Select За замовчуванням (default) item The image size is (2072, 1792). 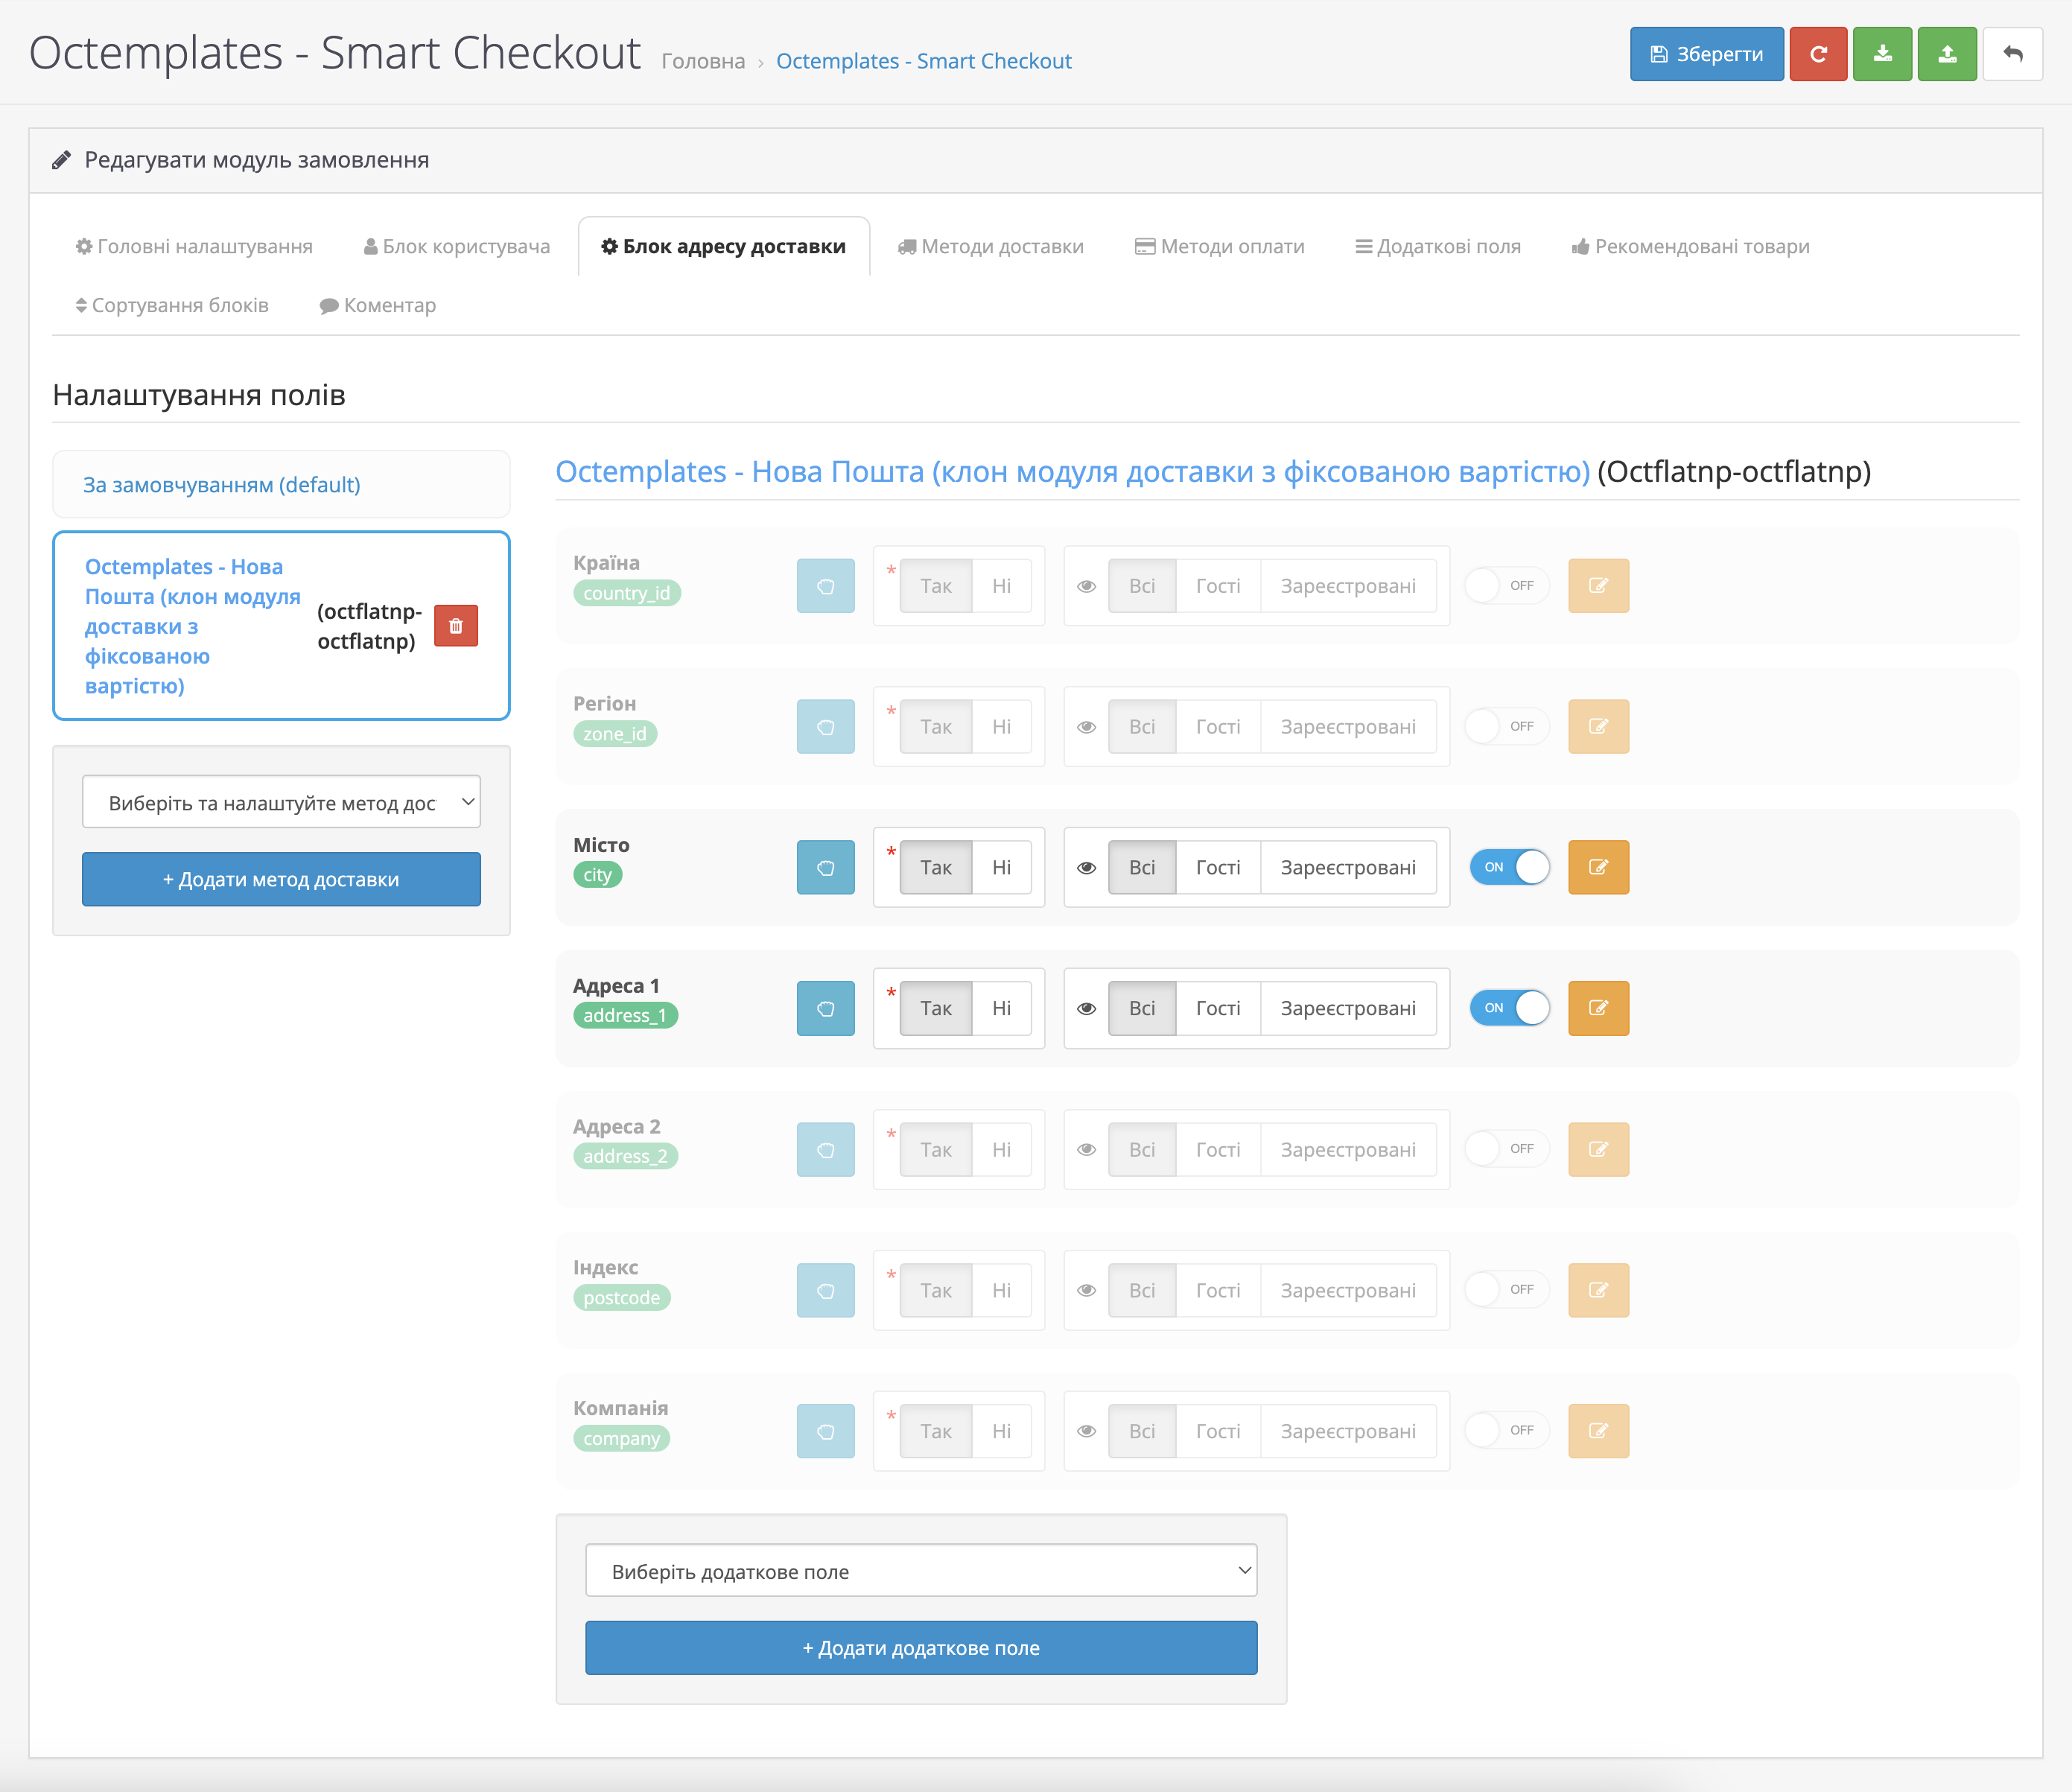pyautogui.click(x=222, y=485)
